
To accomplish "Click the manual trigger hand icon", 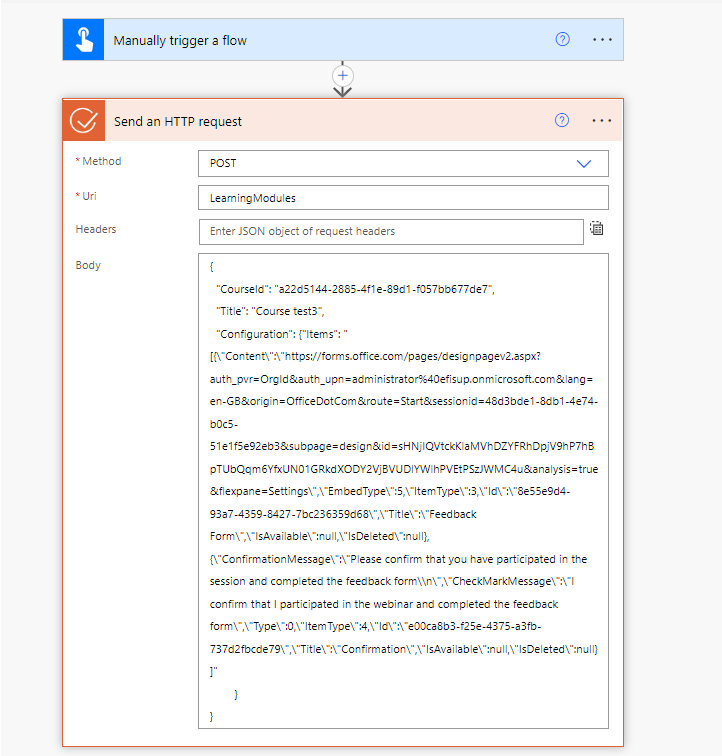I will click(x=84, y=41).
